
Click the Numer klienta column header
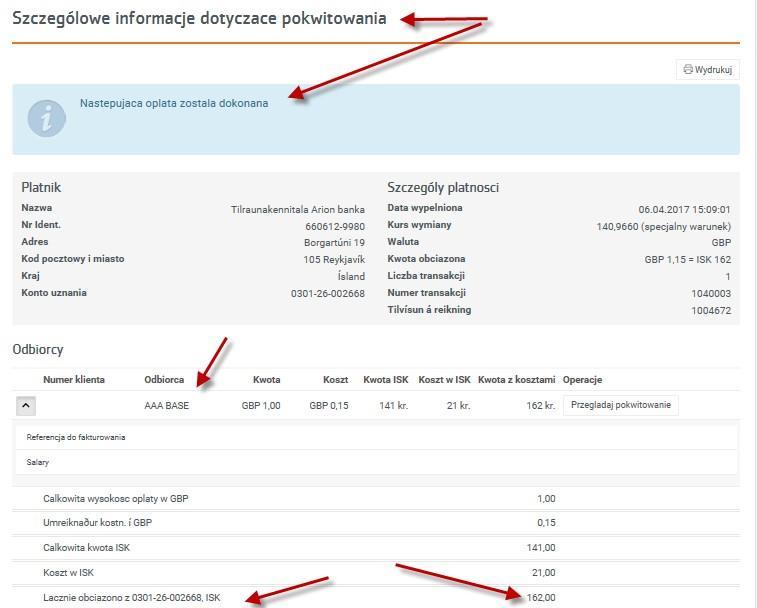point(74,380)
